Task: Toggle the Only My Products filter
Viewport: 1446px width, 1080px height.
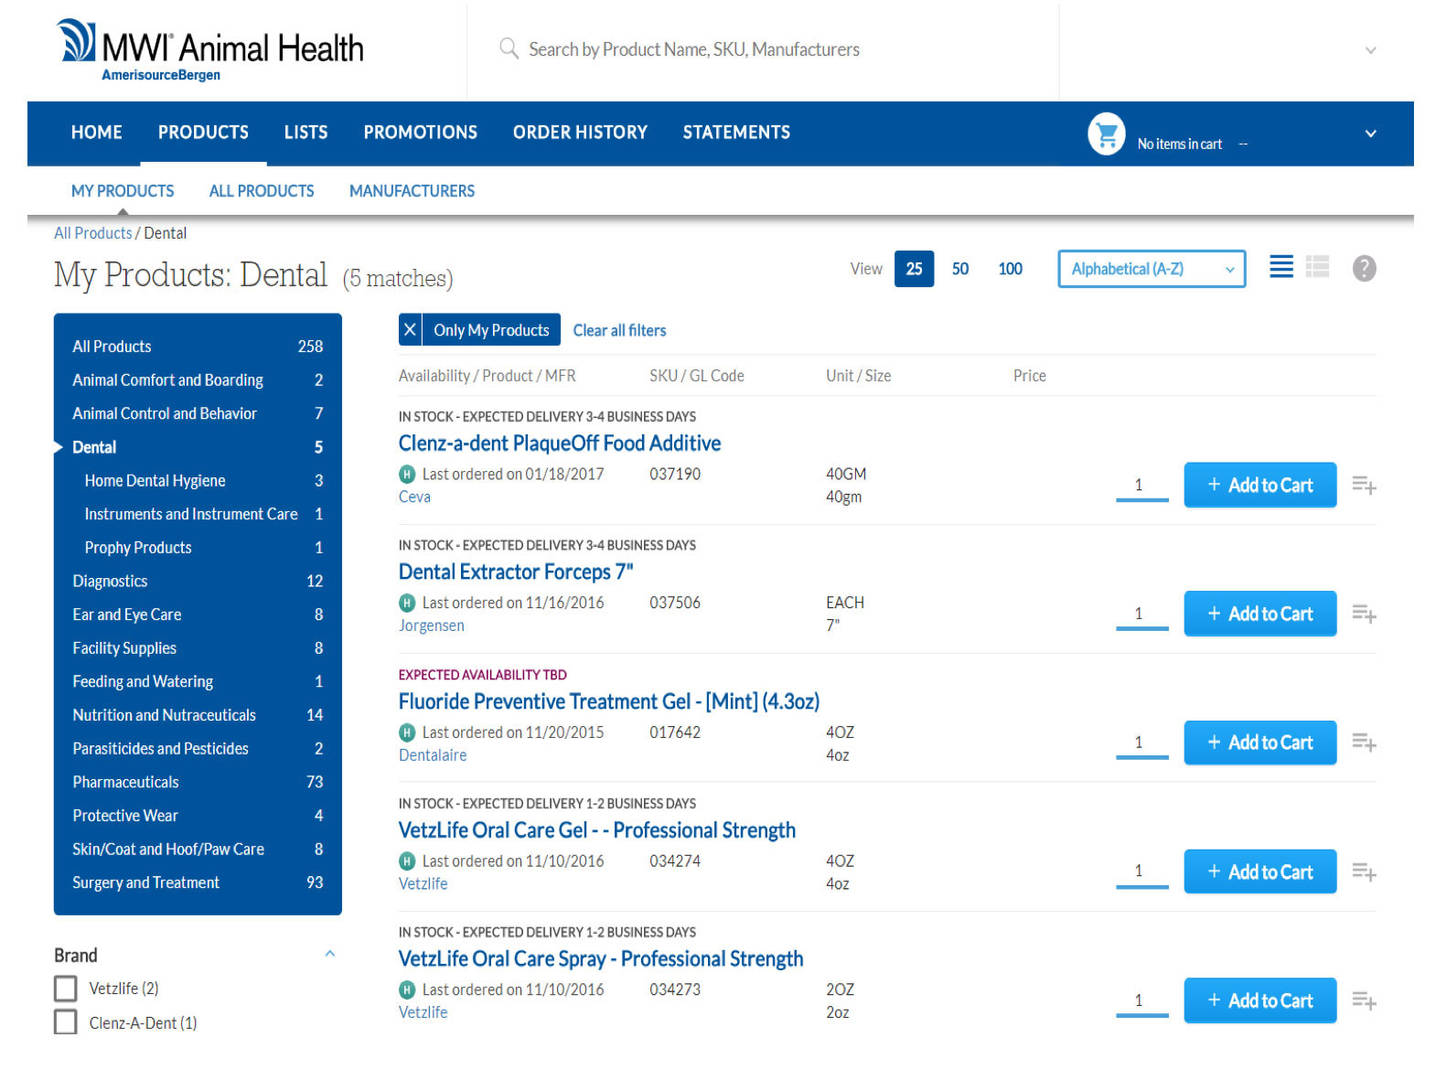Action: pos(491,329)
